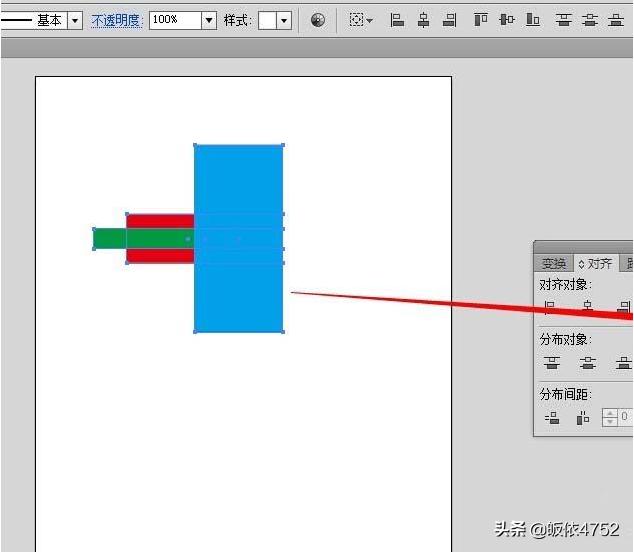This screenshot has width=634, height=552.
Task: Click vertical distribute space icon under 分布间距
Action: click(552, 417)
